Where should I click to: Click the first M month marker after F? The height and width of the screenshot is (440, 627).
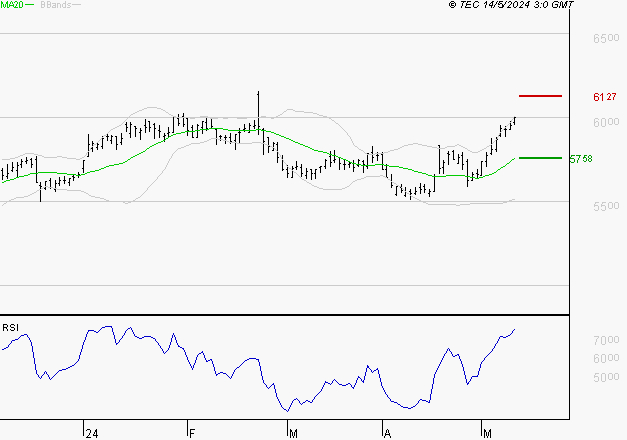pyautogui.click(x=293, y=434)
